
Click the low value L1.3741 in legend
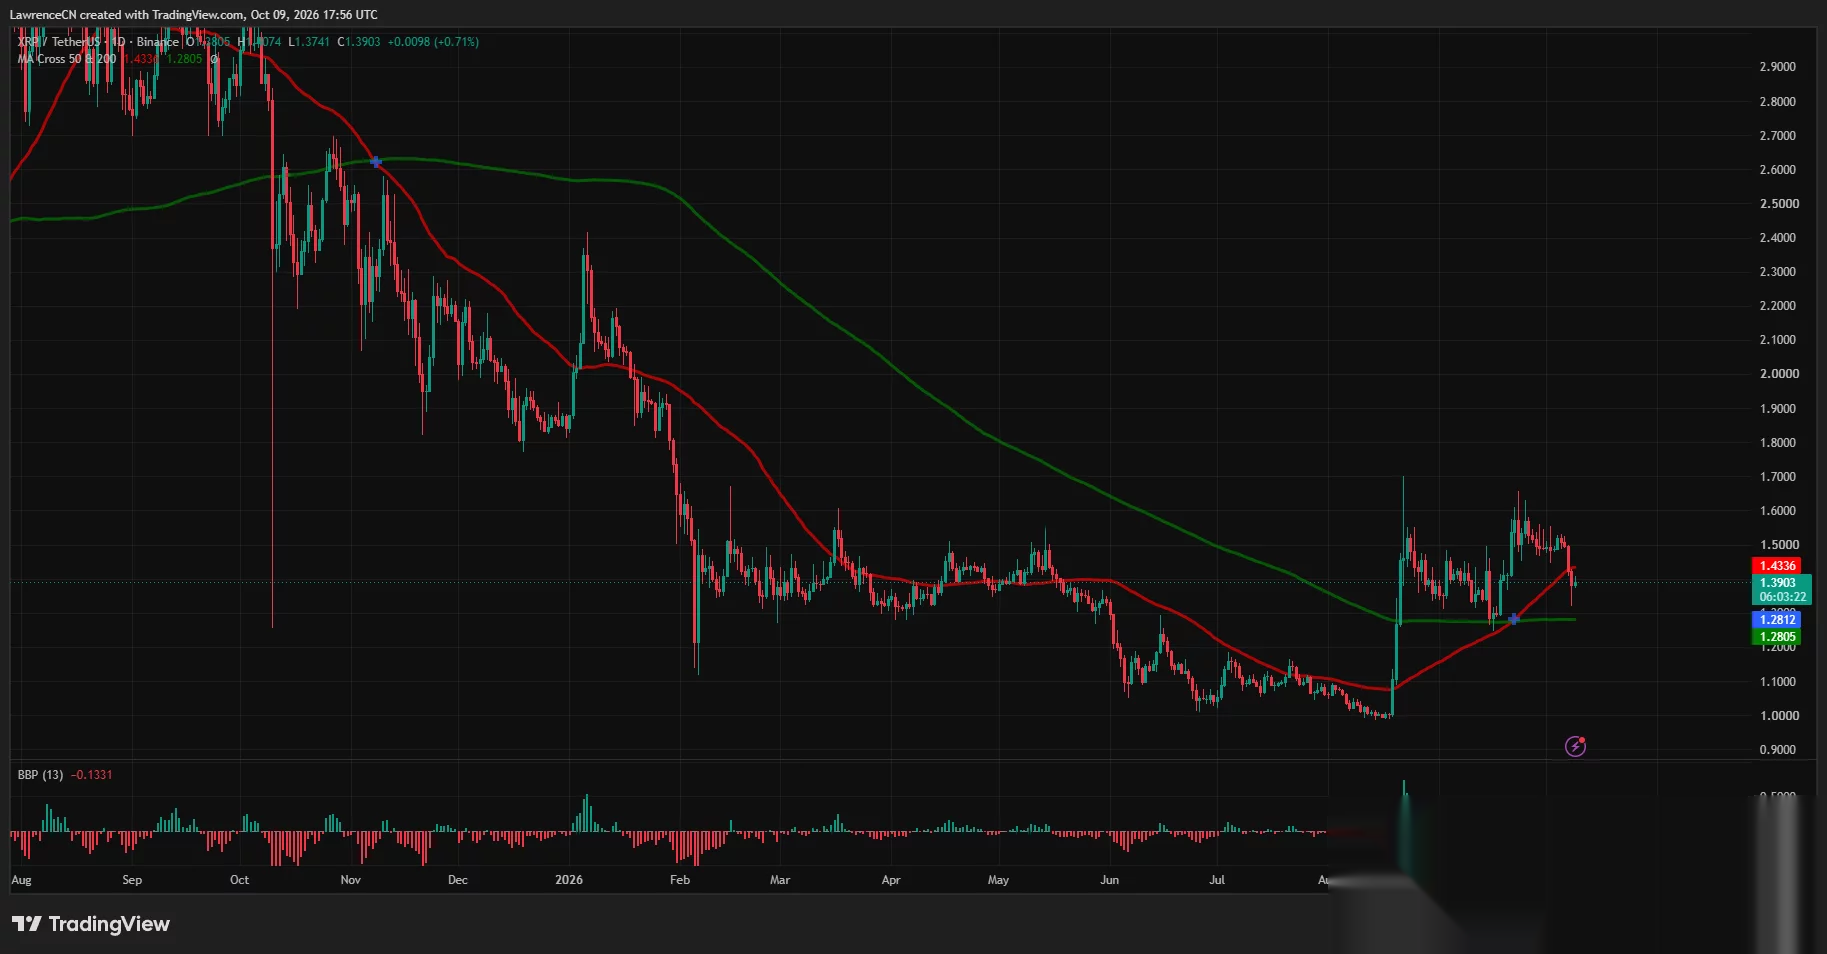(309, 42)
